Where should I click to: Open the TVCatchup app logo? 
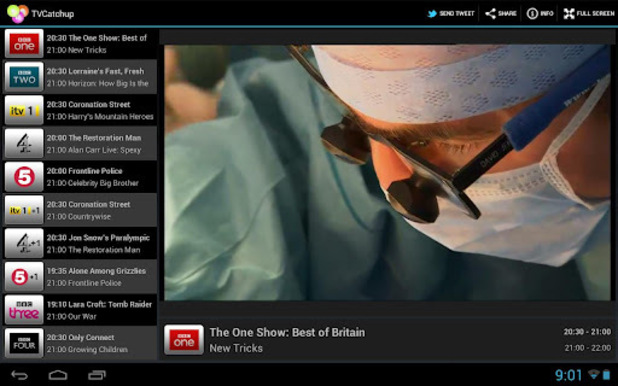(18, 13)
